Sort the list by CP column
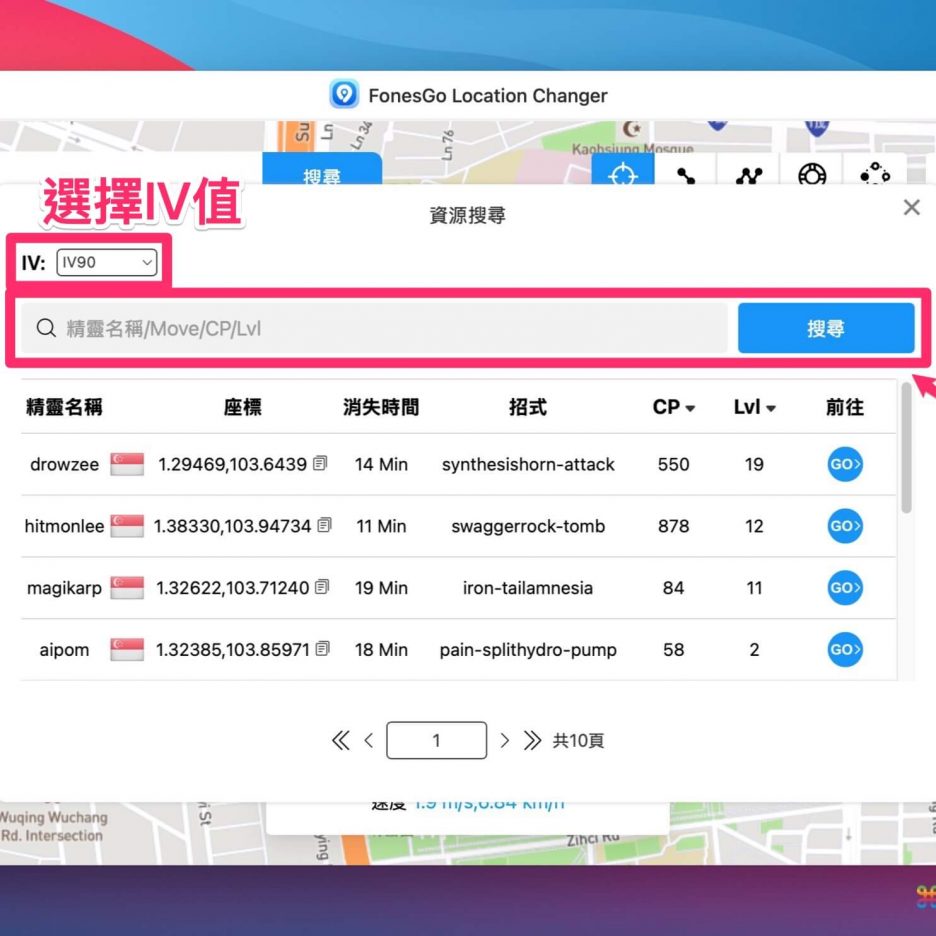Viewport: 936px width, 936px height. click(x=674, y=408)
